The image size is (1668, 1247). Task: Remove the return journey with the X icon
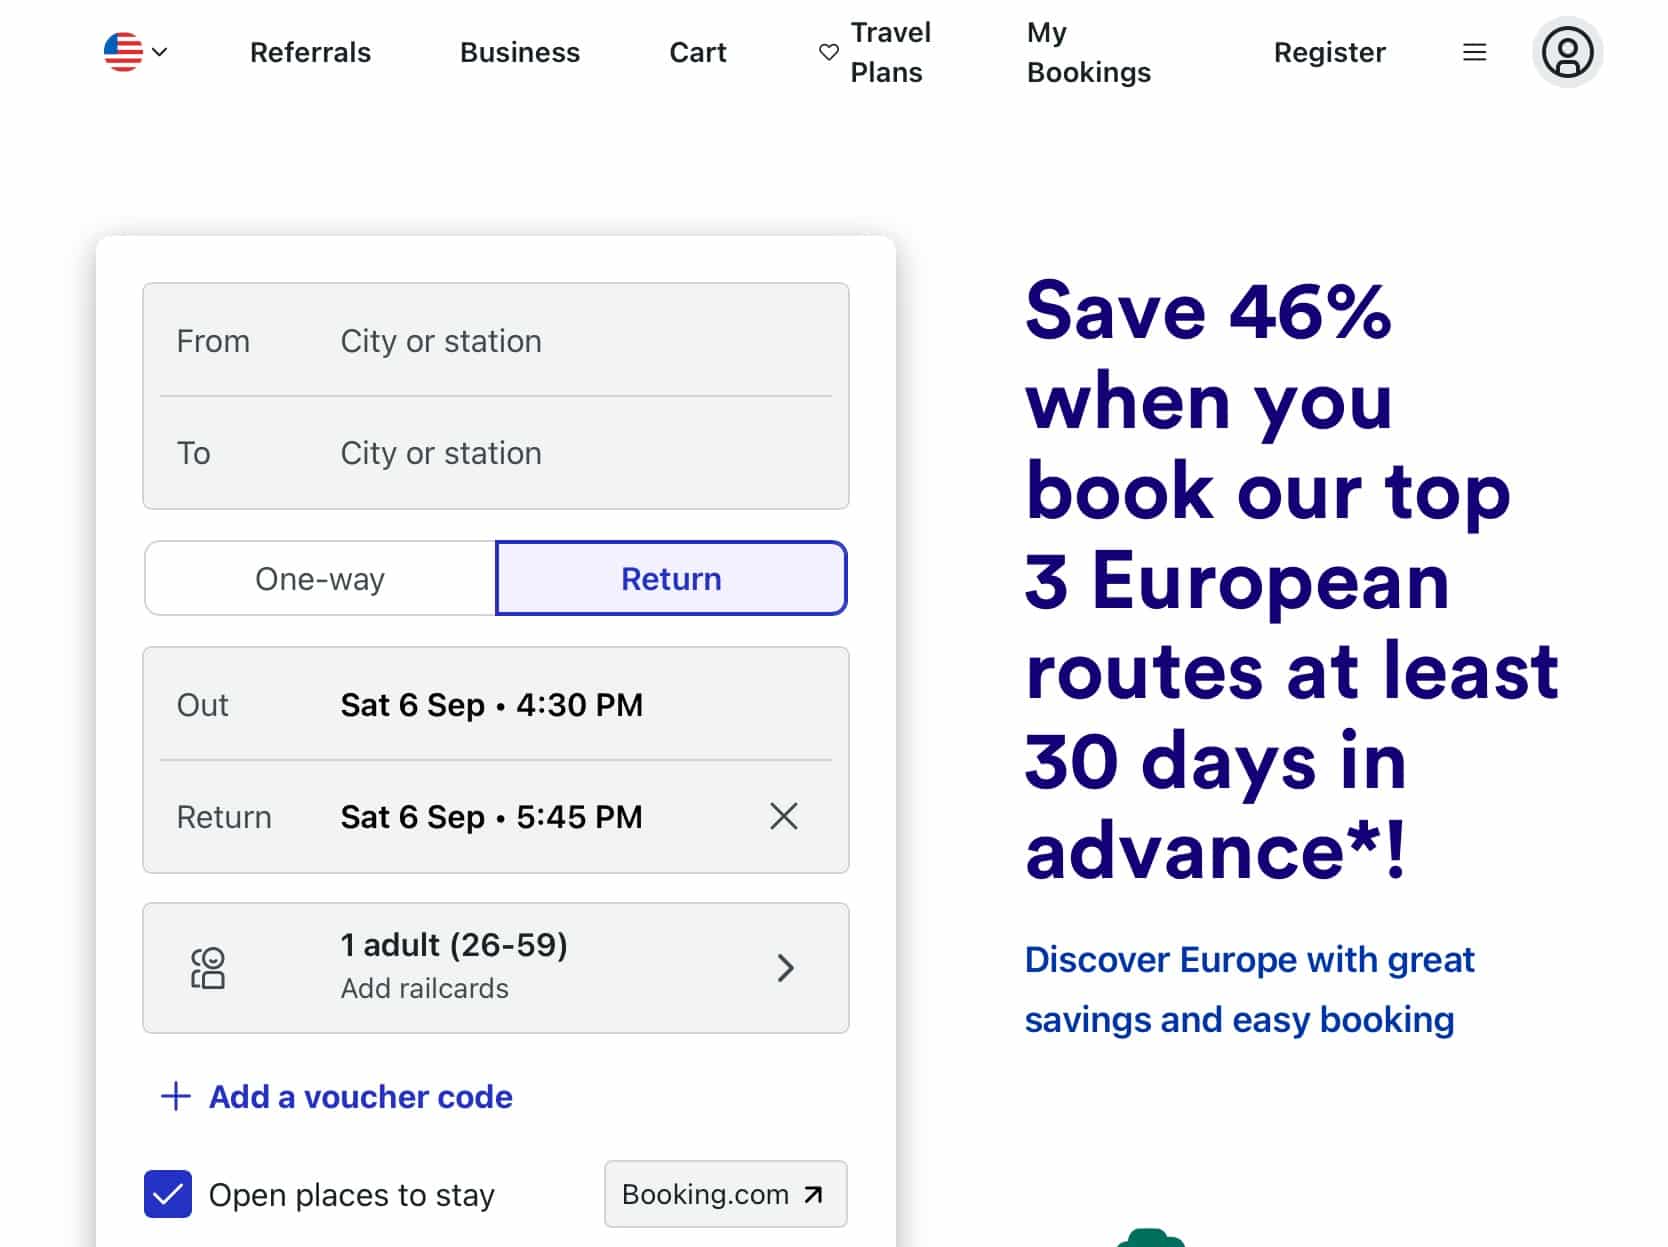pyautogui.click(x=784, y=816)
